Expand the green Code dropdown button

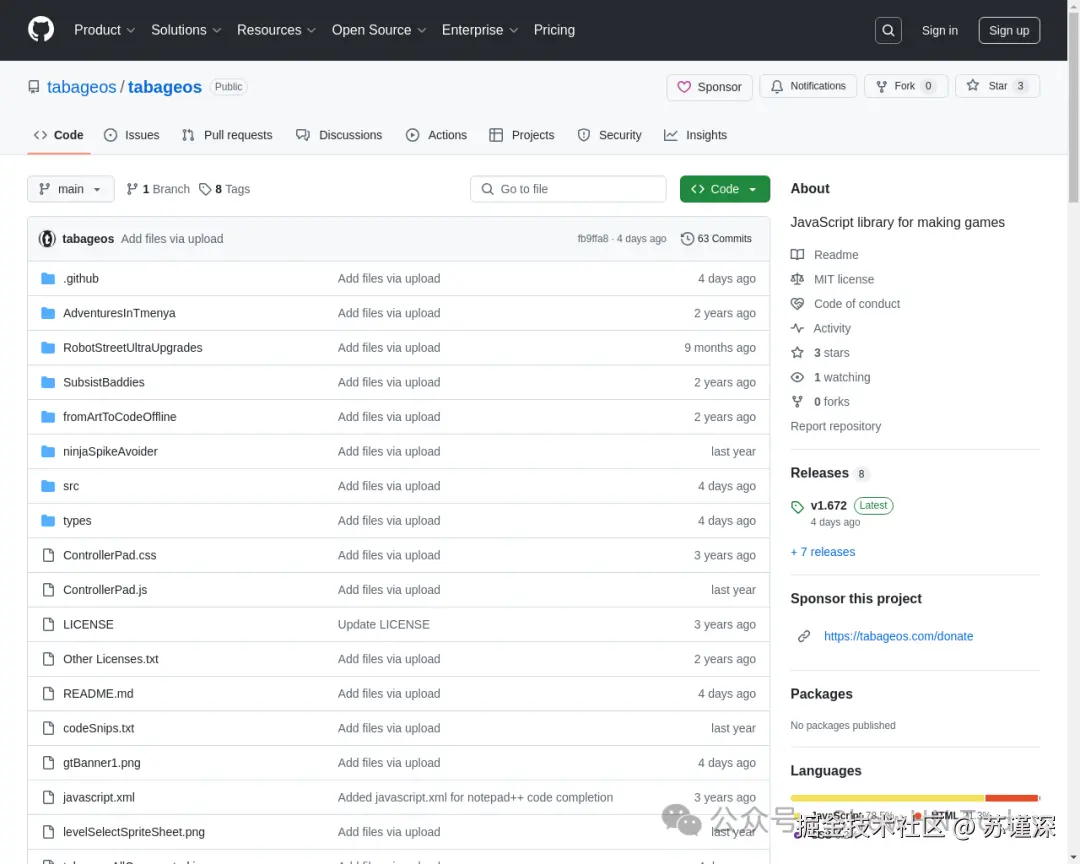(725, 189)
